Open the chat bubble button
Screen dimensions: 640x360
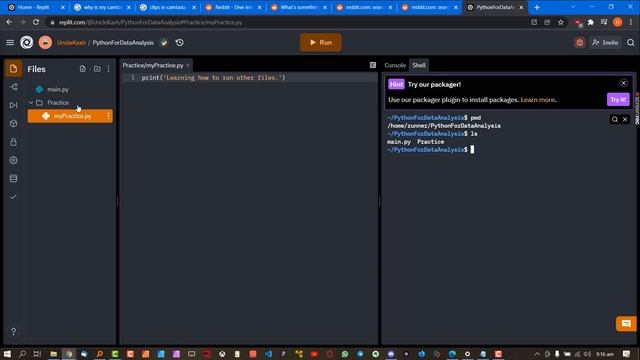(x=626, y=324)
